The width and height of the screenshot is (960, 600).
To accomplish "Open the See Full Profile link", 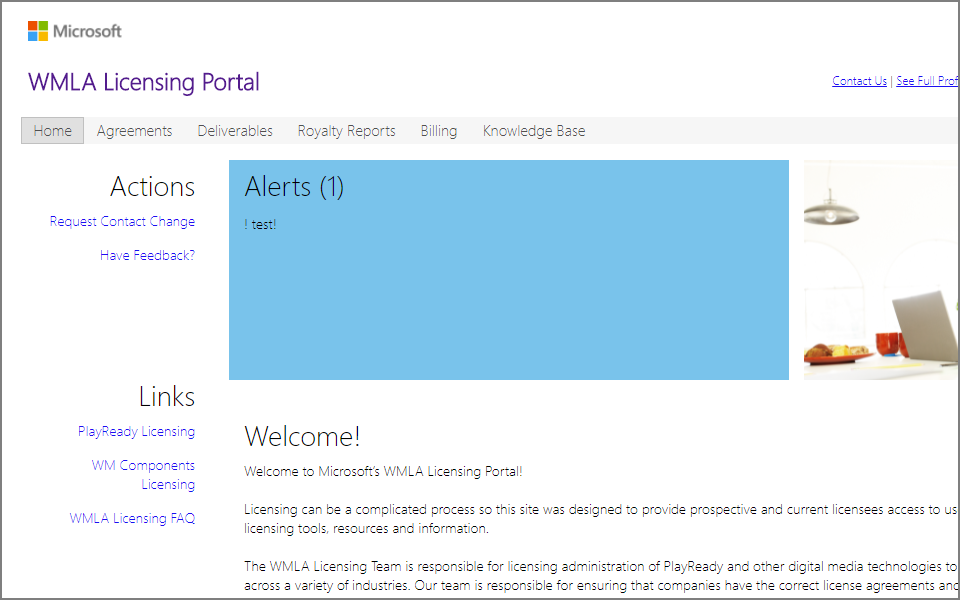I will [x=928, y=81].
